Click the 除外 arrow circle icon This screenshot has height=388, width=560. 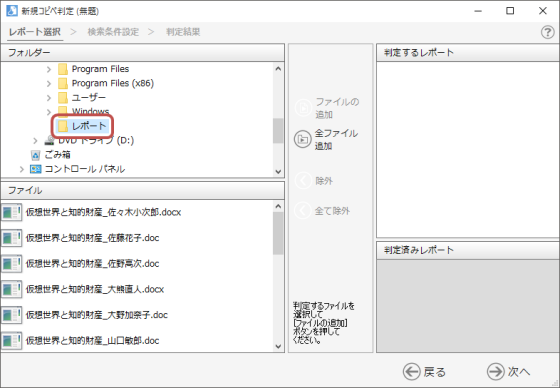[303, 181]
